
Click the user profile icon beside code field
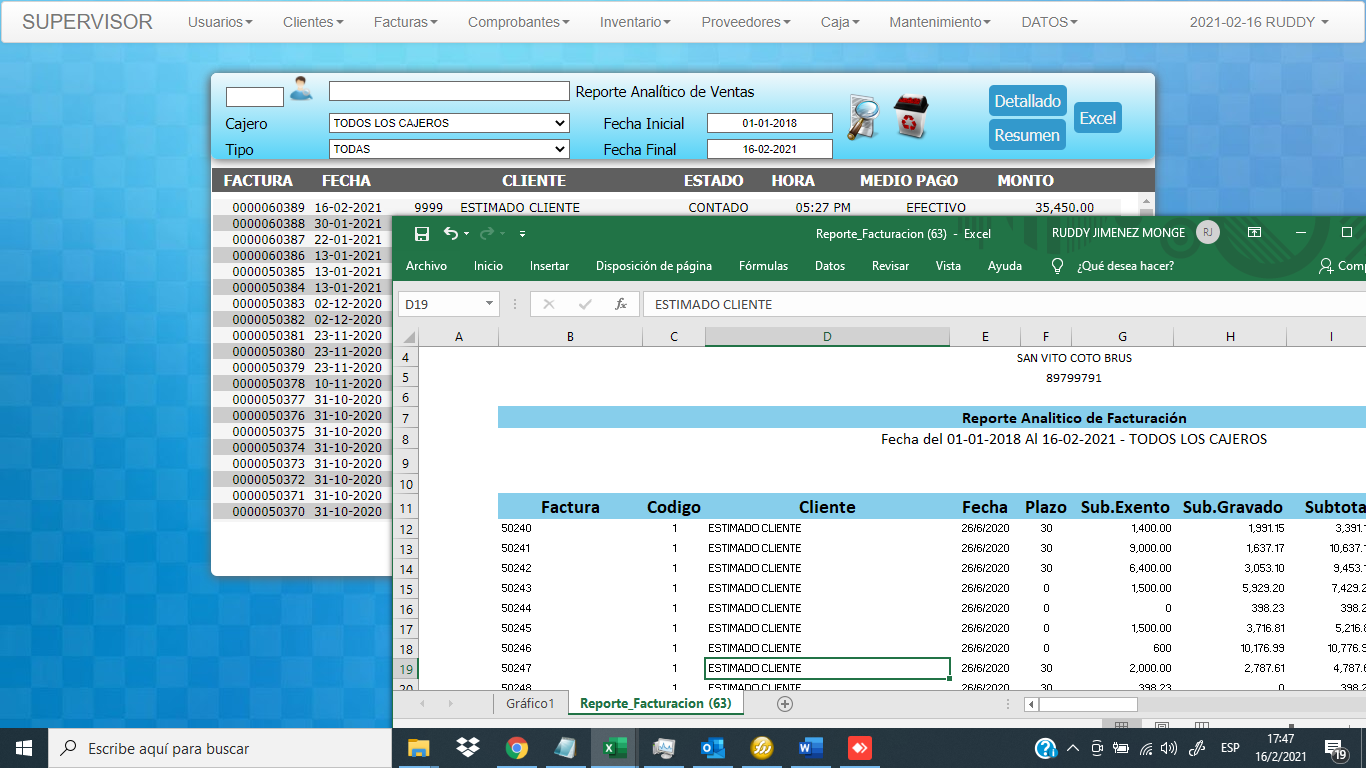tap(301, 90)
